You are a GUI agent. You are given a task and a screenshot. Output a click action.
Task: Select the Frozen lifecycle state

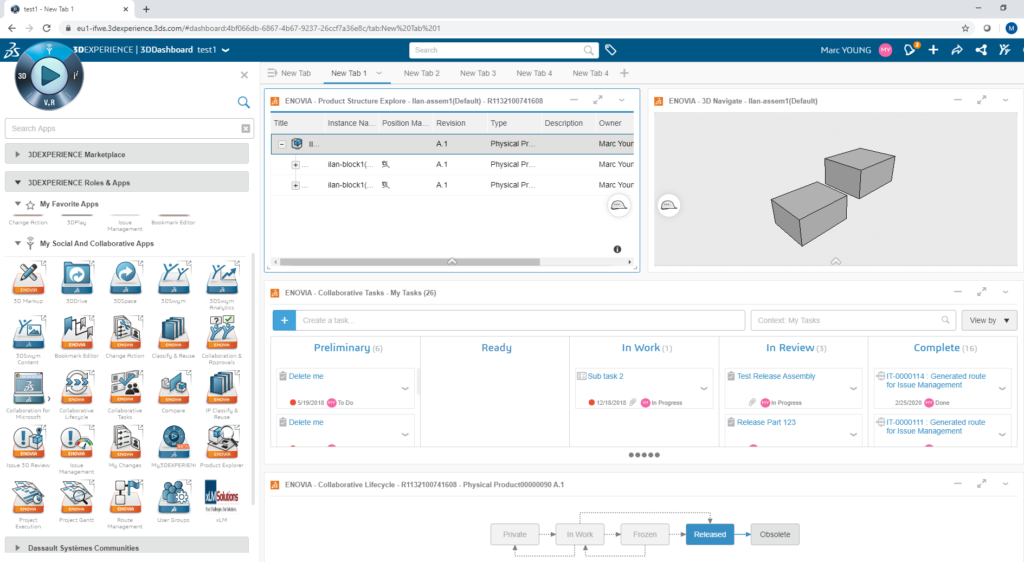tap(645, 535)
